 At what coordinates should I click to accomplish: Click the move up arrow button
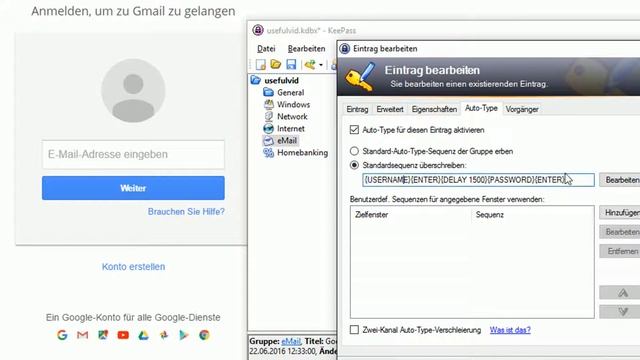click(x=621, y=293)
